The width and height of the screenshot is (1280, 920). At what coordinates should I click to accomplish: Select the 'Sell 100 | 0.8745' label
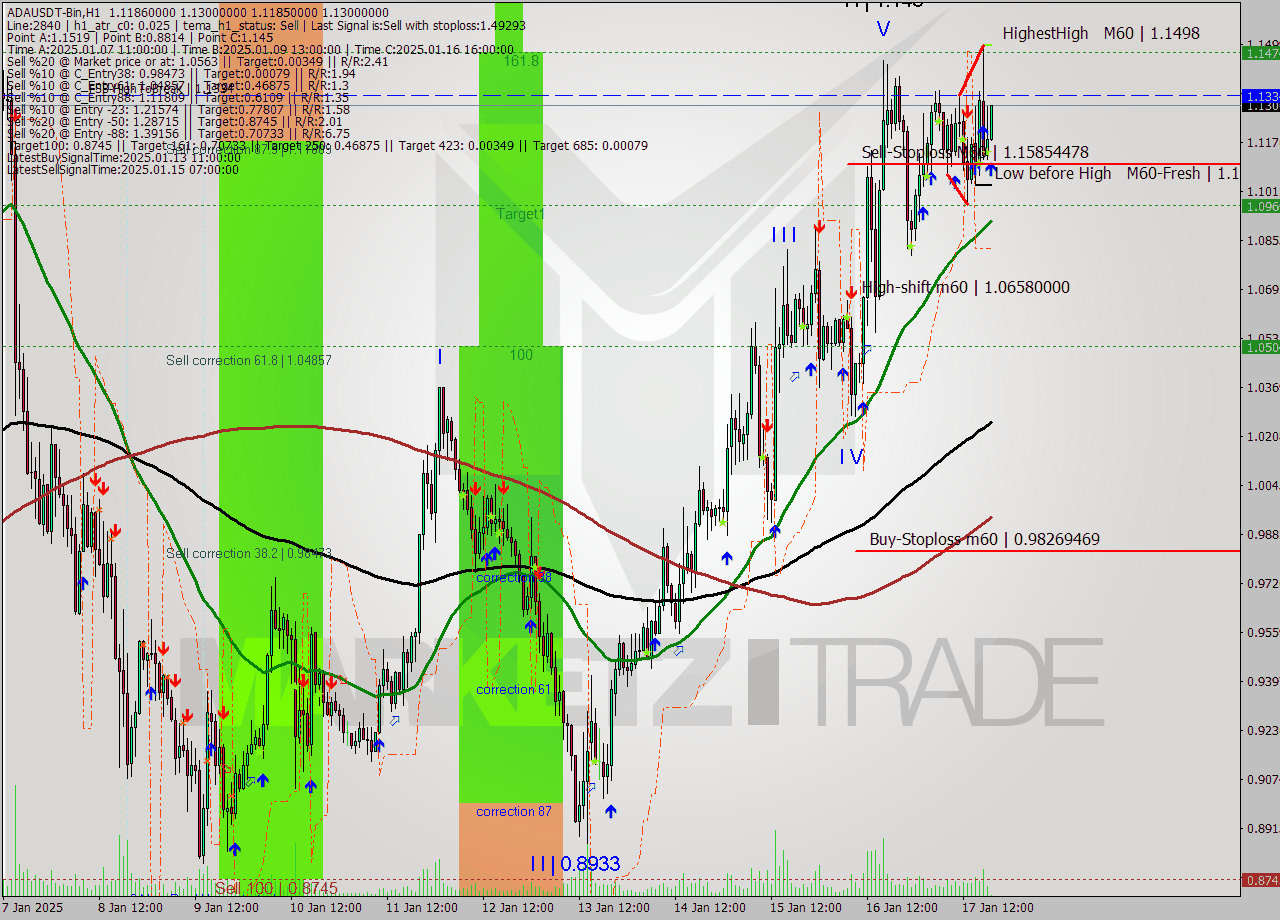276,888
